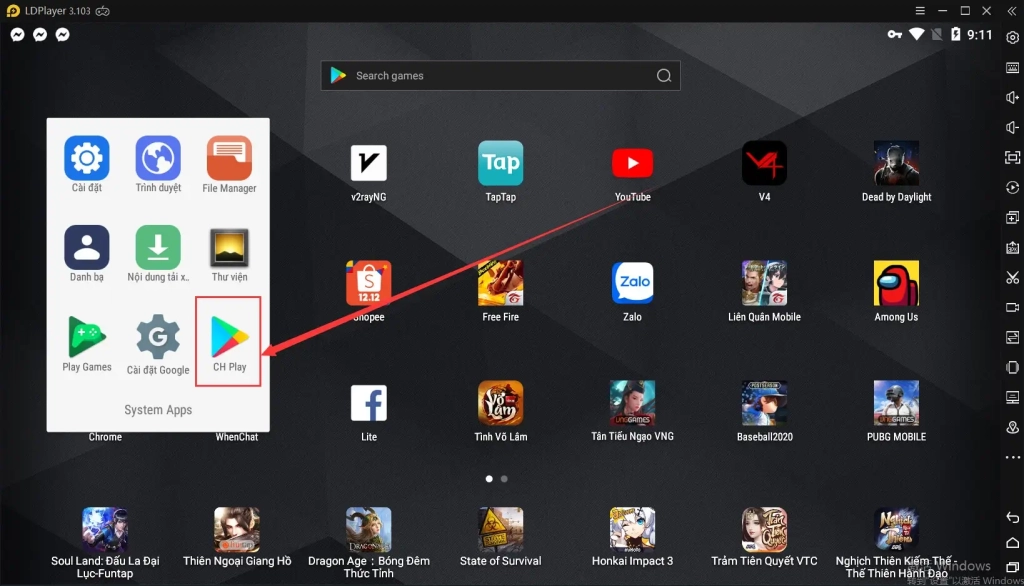Viewport: 1024px width, 586px height.
Task: Launch Free Fire game
Action: coord(500,283)
